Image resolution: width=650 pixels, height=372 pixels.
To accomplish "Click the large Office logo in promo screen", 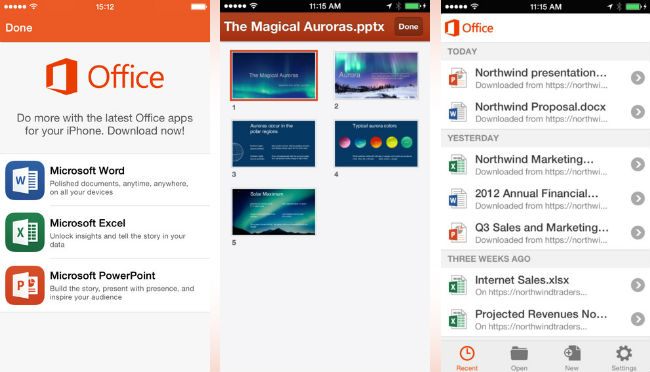I will [105, 77].
